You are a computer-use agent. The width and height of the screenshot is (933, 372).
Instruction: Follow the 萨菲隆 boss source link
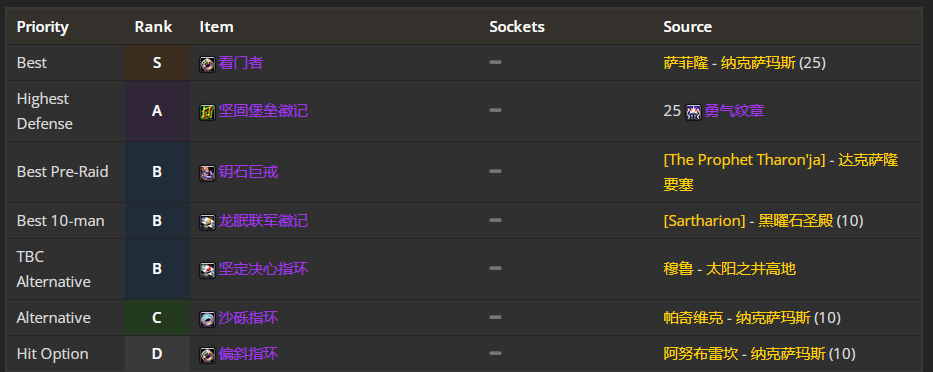pos(686,62)
